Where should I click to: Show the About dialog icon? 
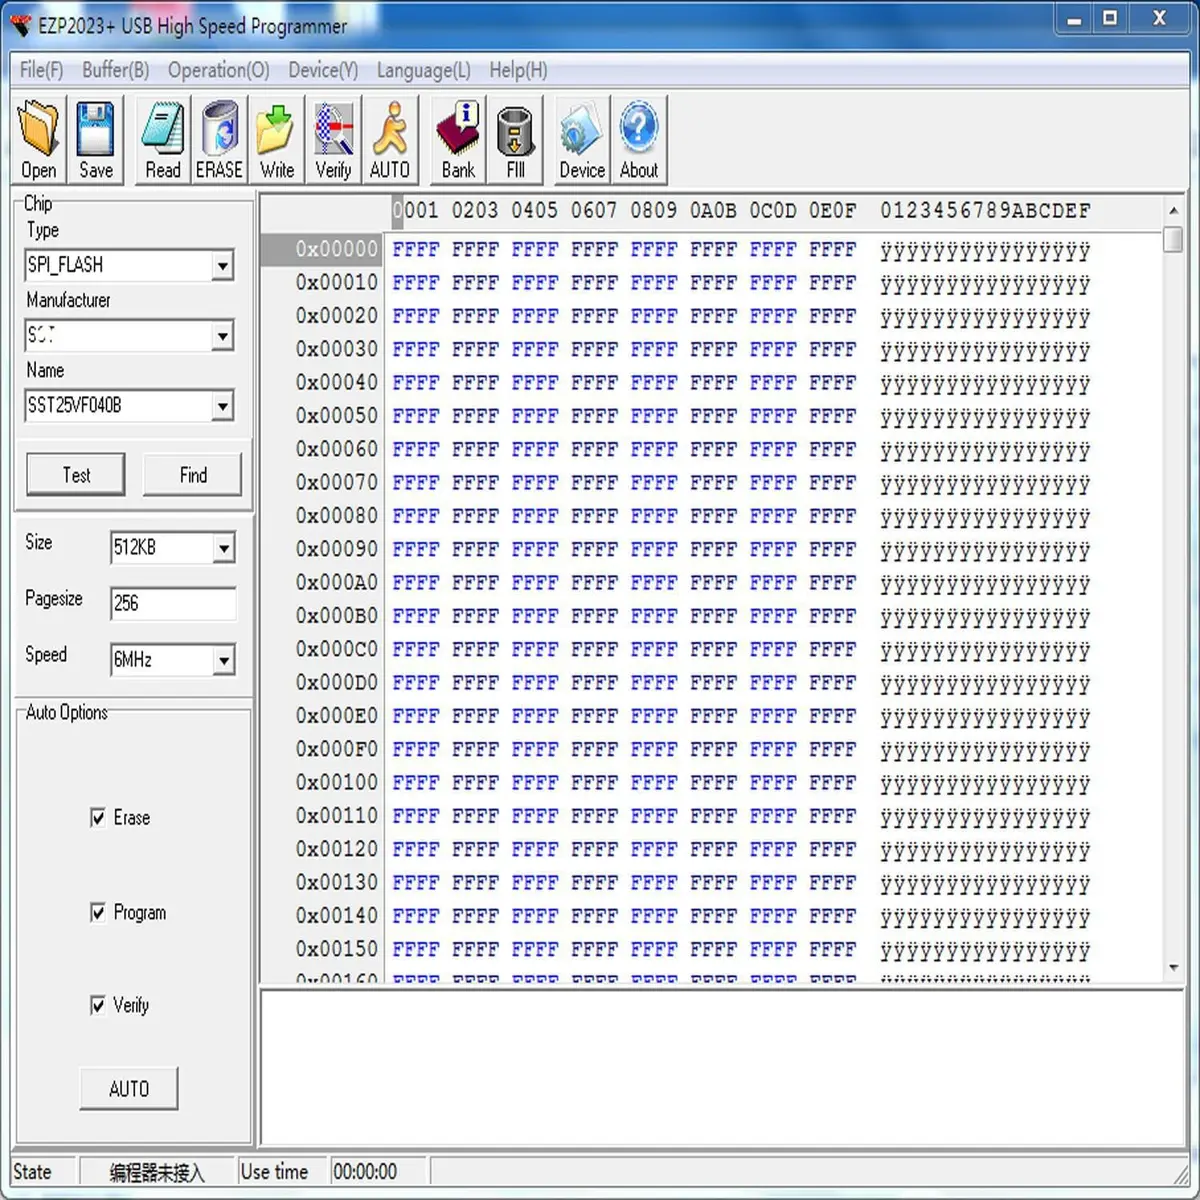click(639, 140)
